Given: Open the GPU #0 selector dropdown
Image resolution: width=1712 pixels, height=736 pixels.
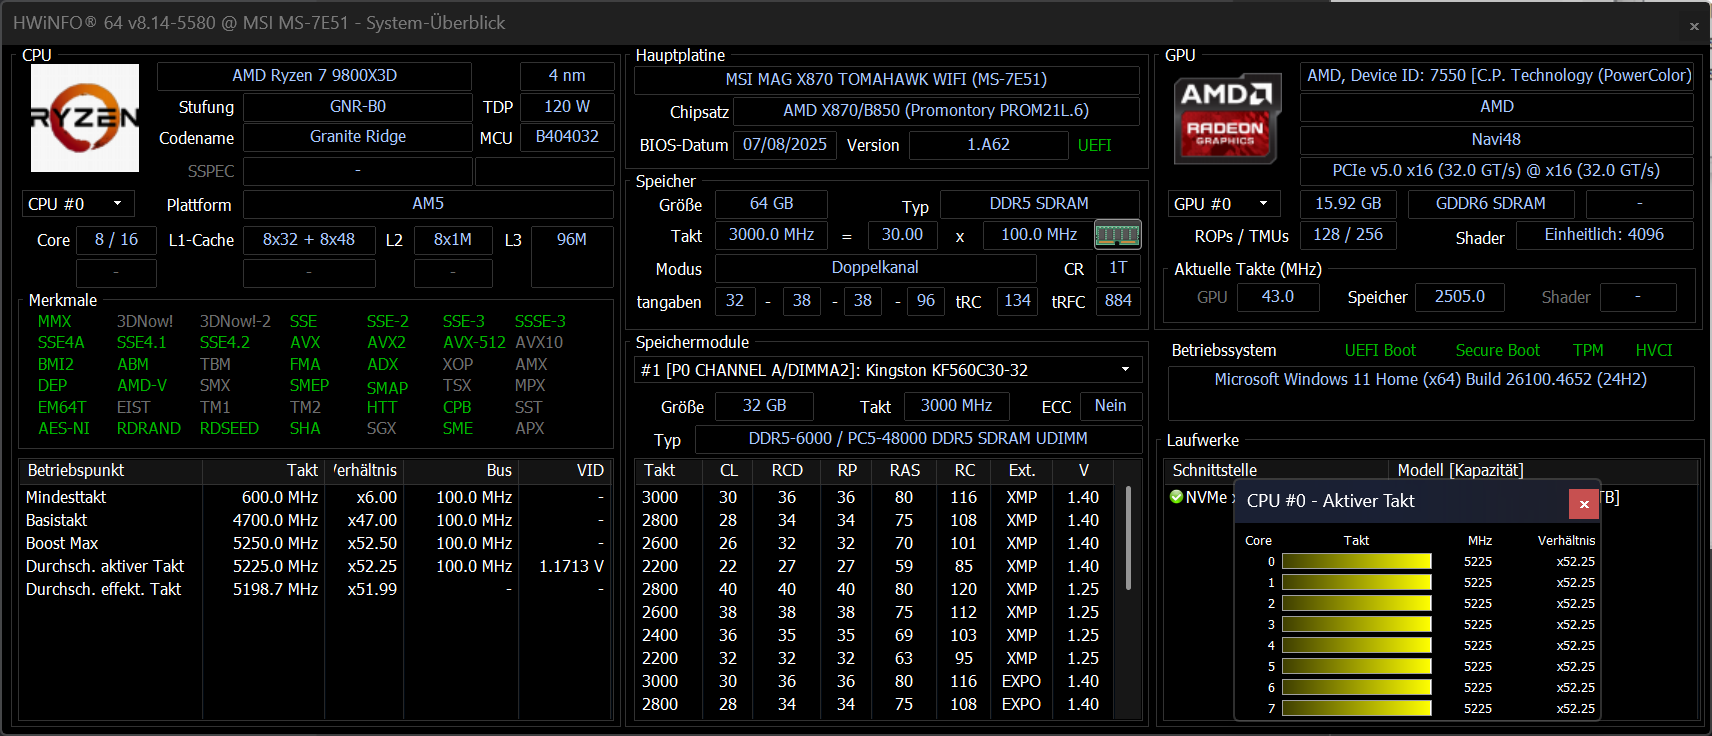Looking at the screenshot, I should [1224, 204].
